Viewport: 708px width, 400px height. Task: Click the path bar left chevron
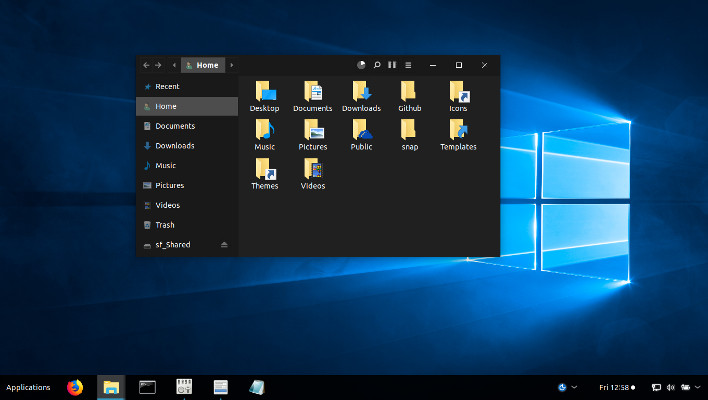click(174, 65)
